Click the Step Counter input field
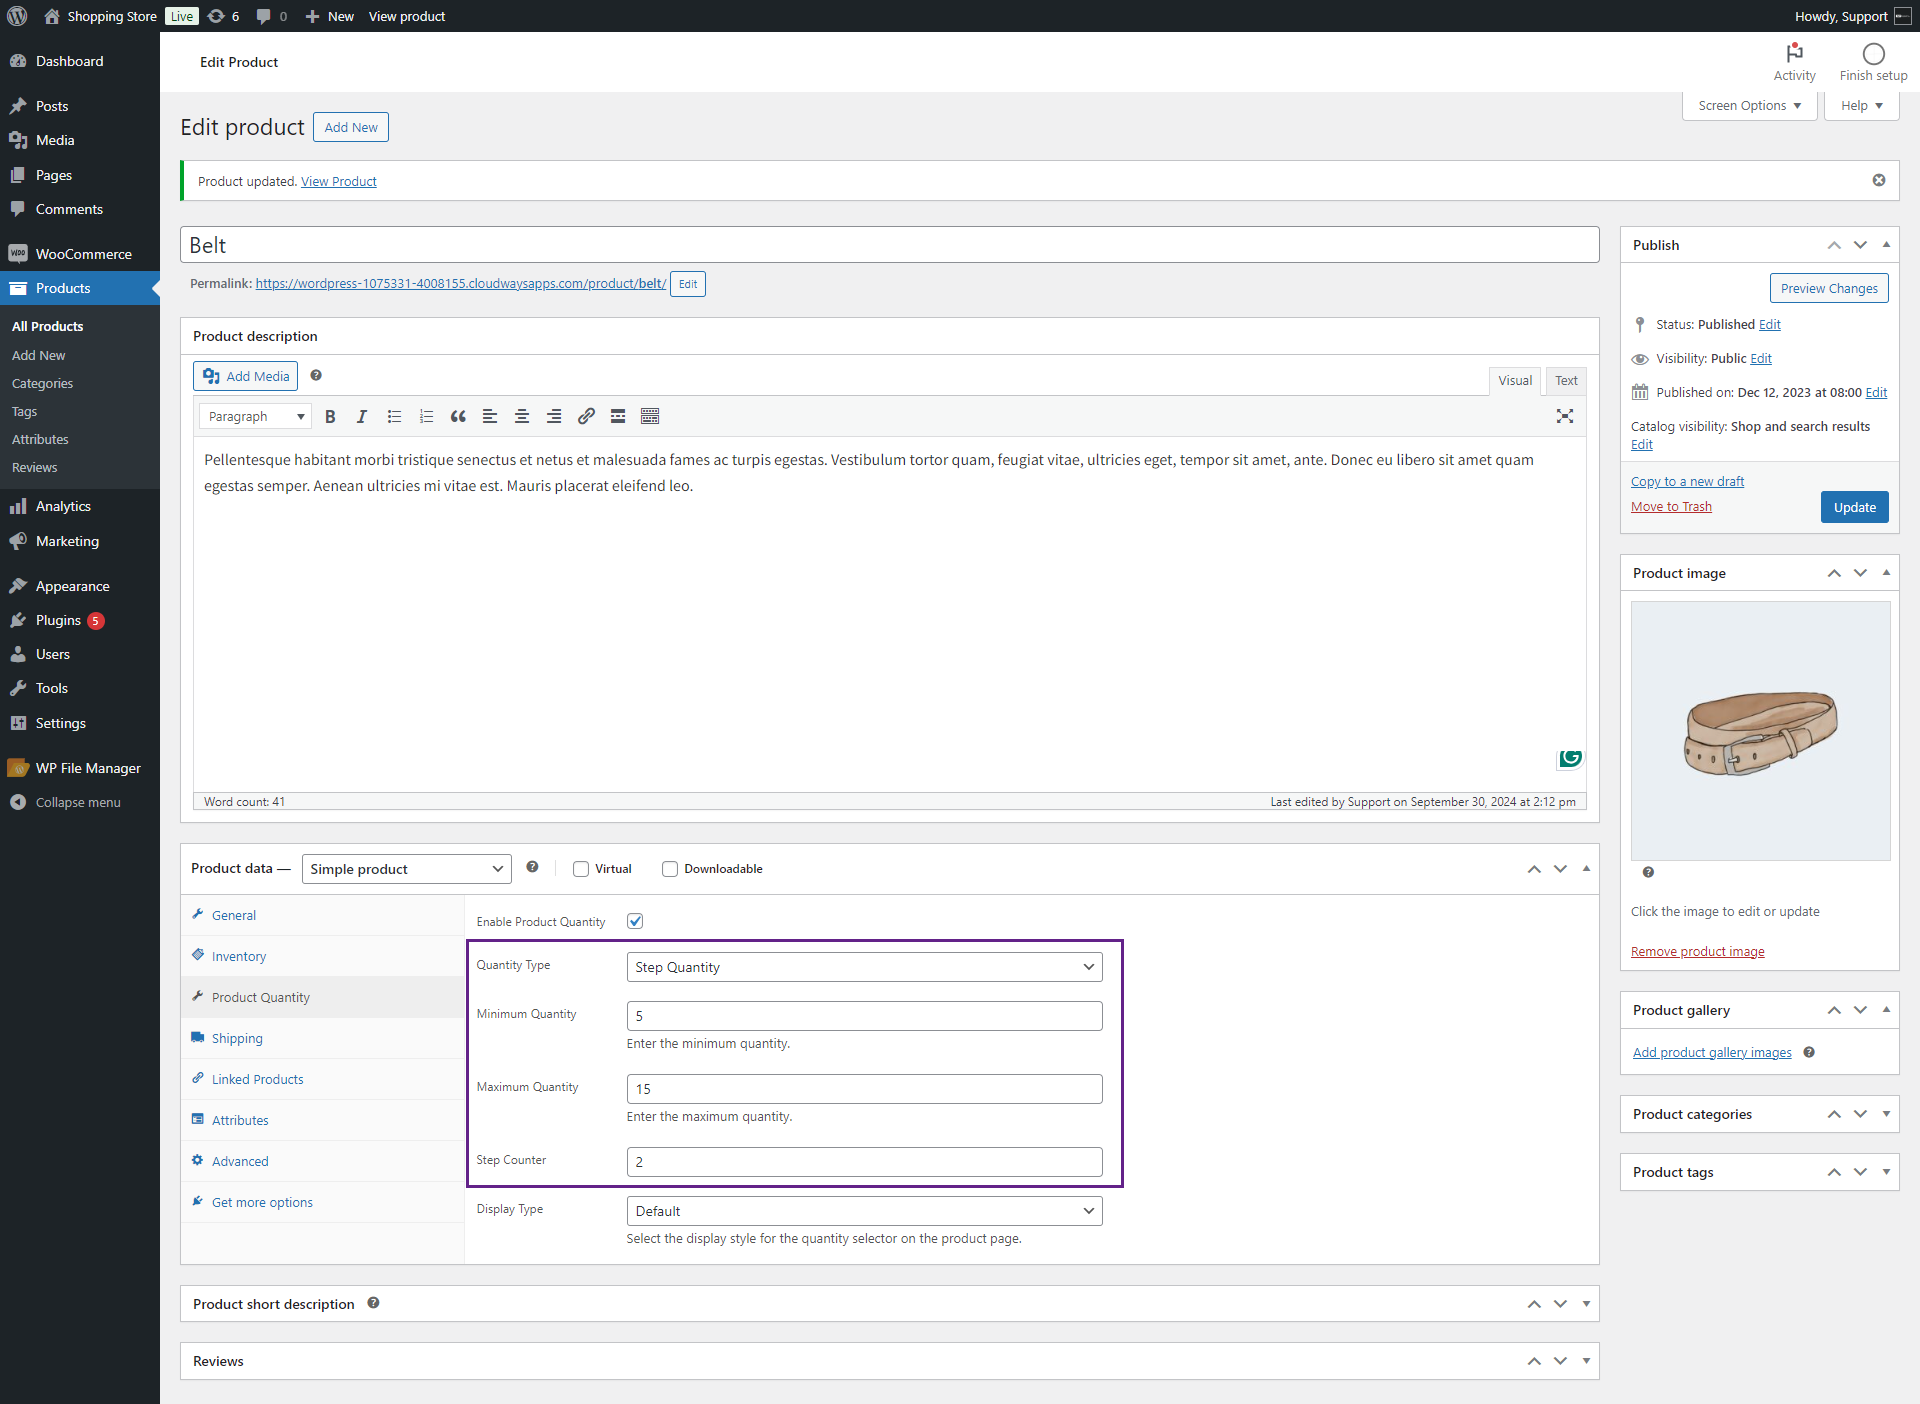The image size is (1920, 1404). click(864, 1162)
